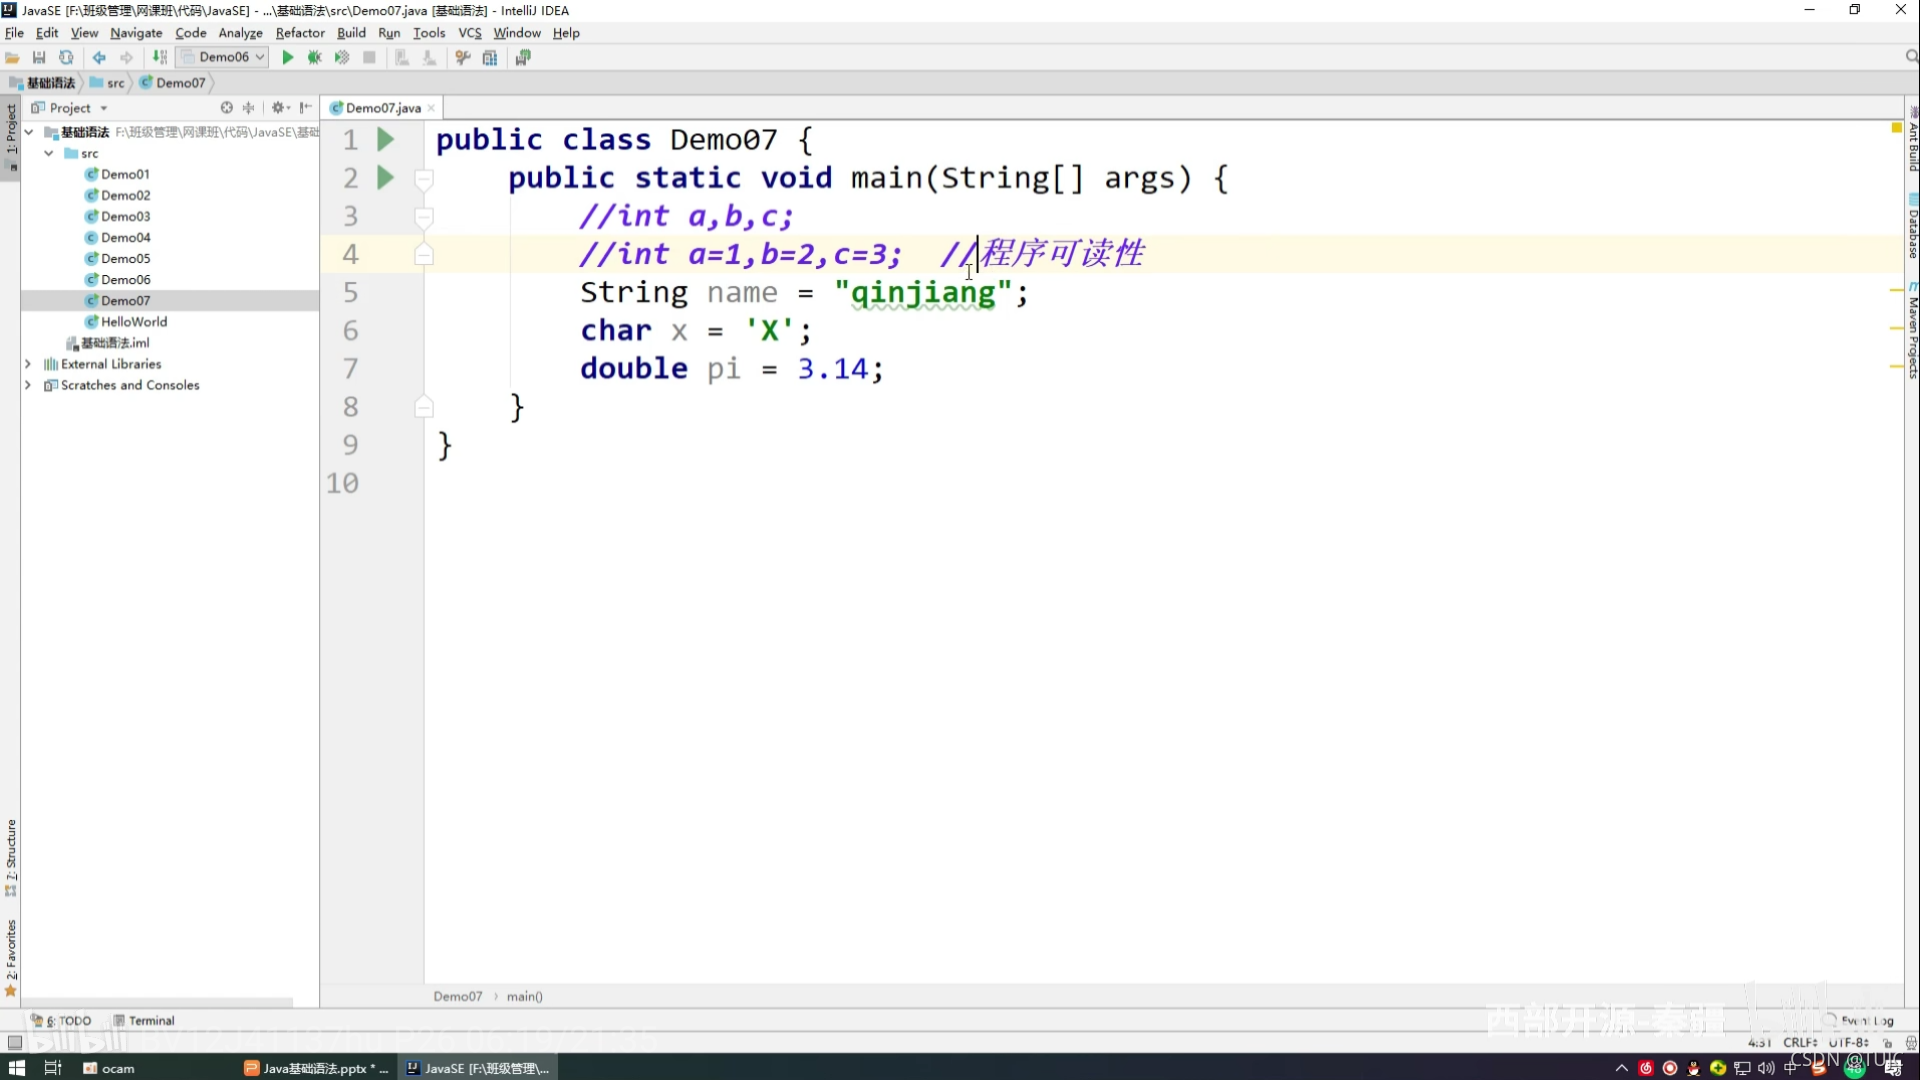Open the File menu
Screen dimensions: 1920x1080
14,33
